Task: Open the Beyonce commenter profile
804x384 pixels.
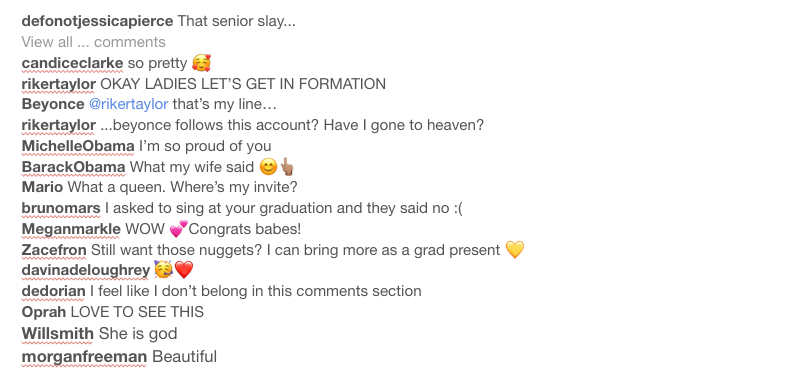Action: pos(53,104)
